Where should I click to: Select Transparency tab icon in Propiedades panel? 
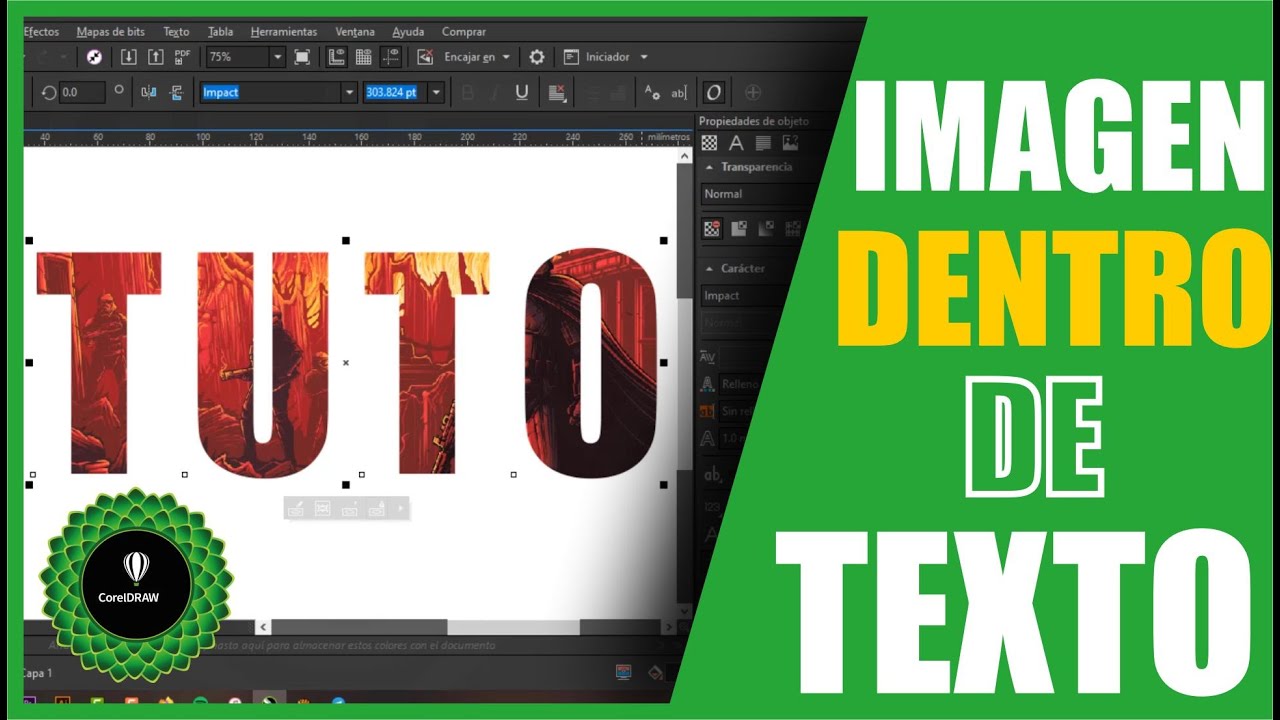(x=709, y=143)
